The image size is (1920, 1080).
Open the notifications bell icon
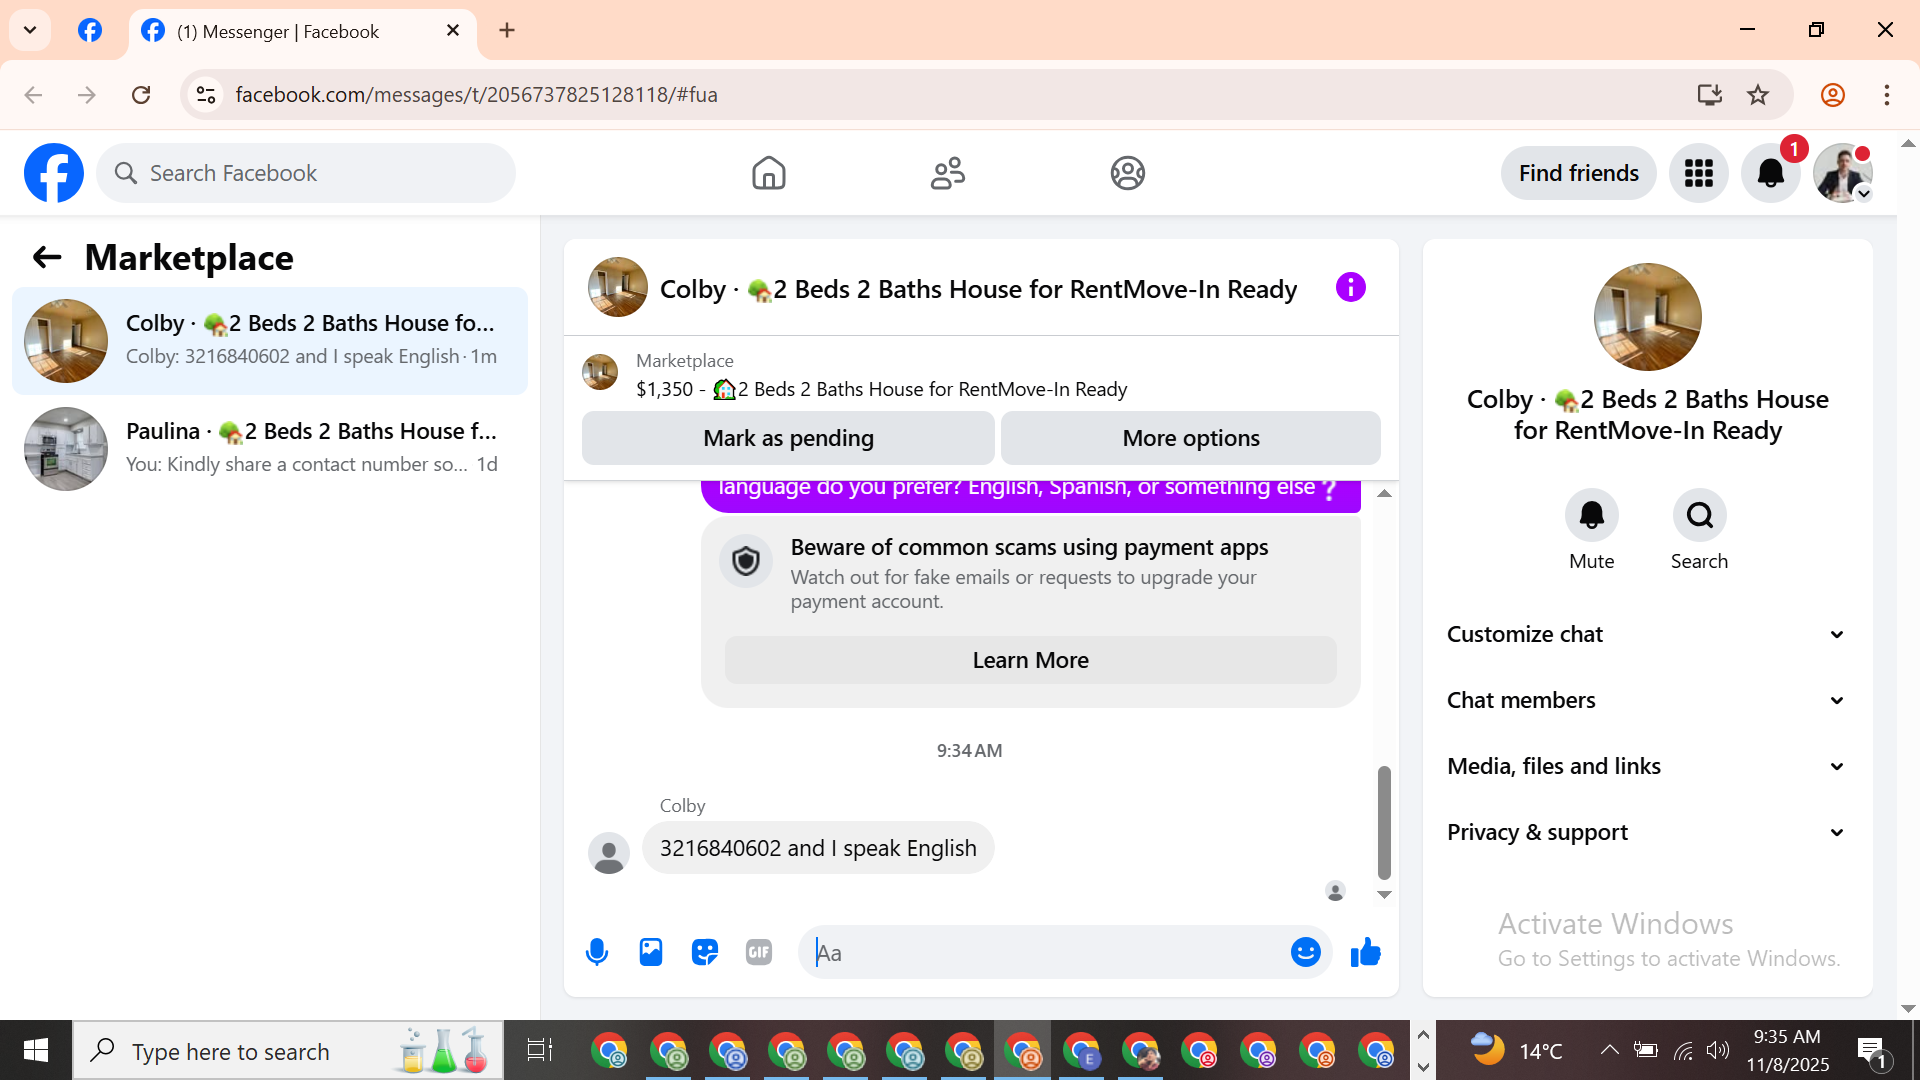pos(1770,173)
